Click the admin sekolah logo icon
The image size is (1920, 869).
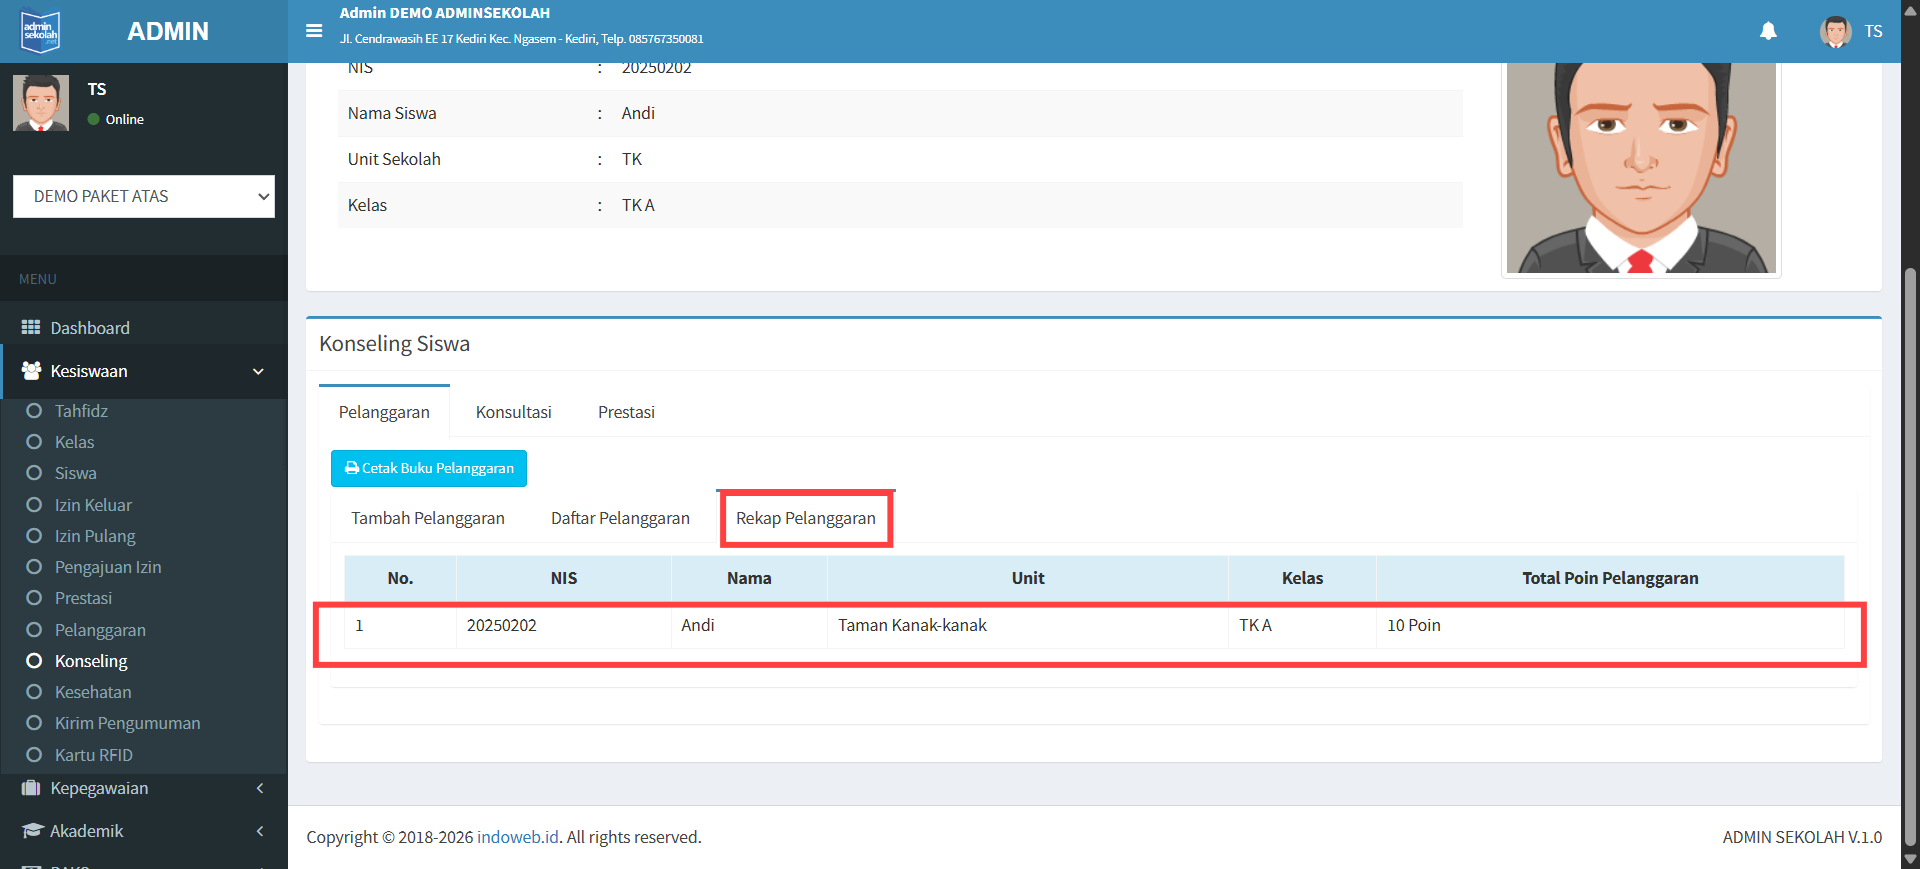pyautogui.click(x=41, y=31)
